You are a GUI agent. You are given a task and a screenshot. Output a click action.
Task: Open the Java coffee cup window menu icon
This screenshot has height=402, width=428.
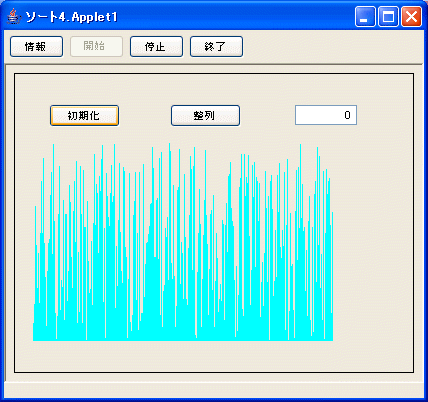click(13, 16)
